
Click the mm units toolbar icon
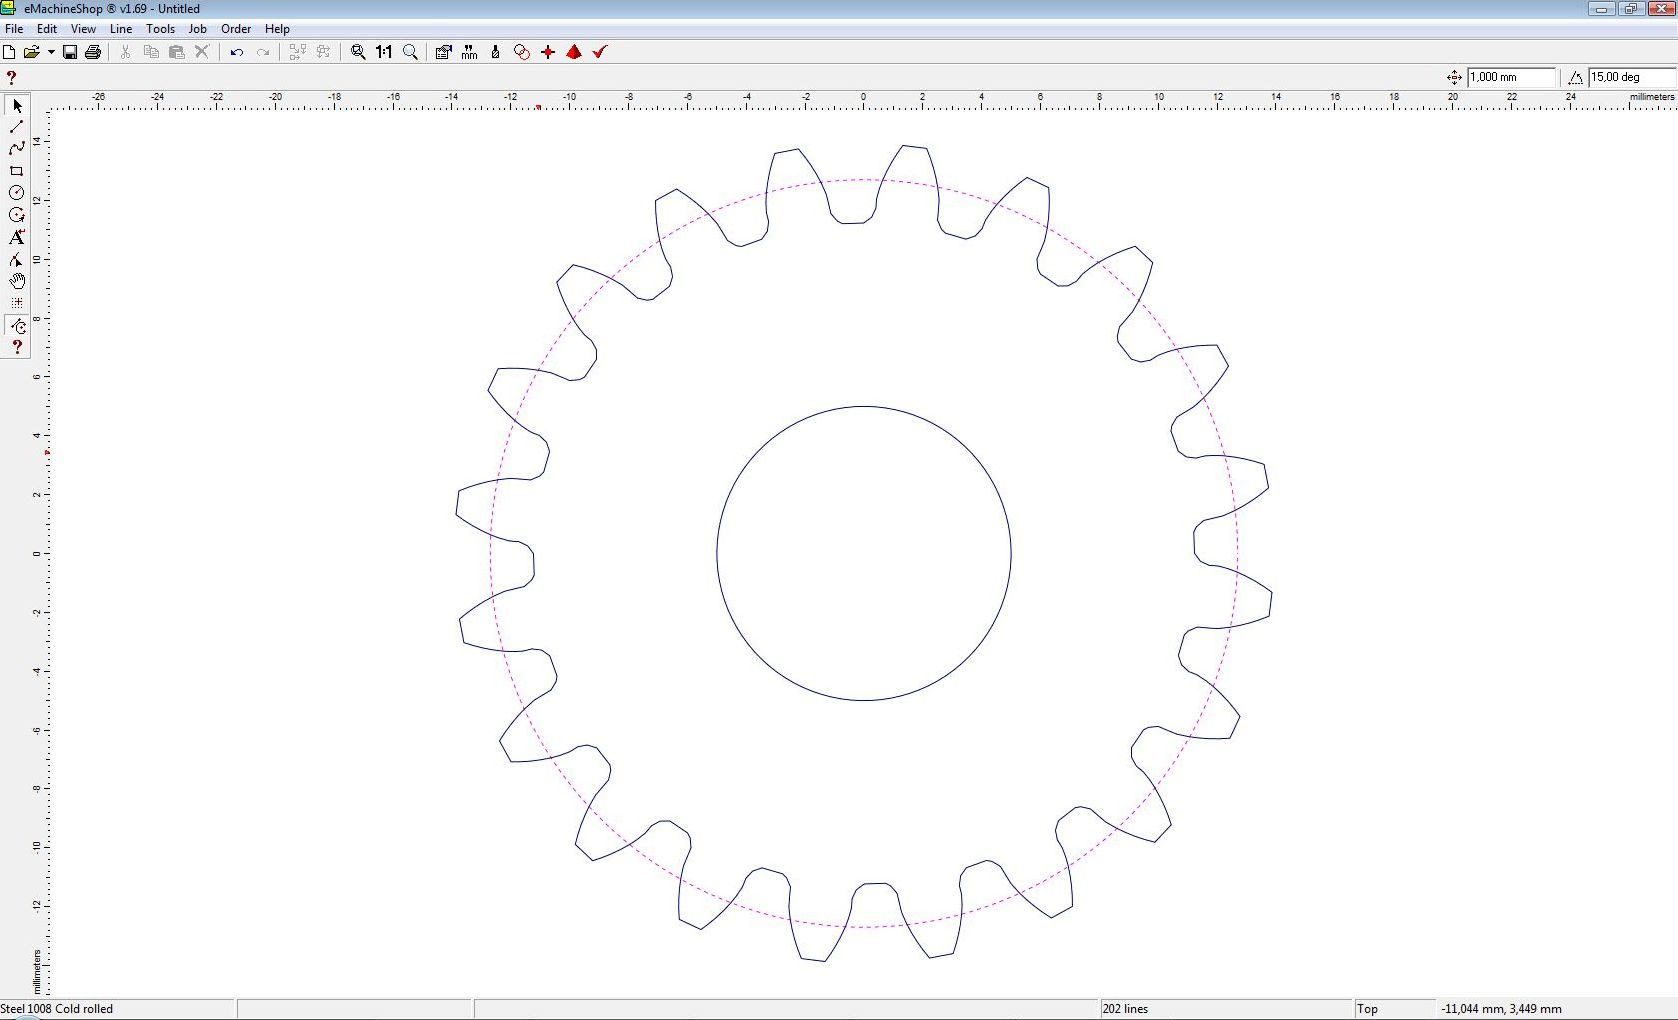point(470,52)
